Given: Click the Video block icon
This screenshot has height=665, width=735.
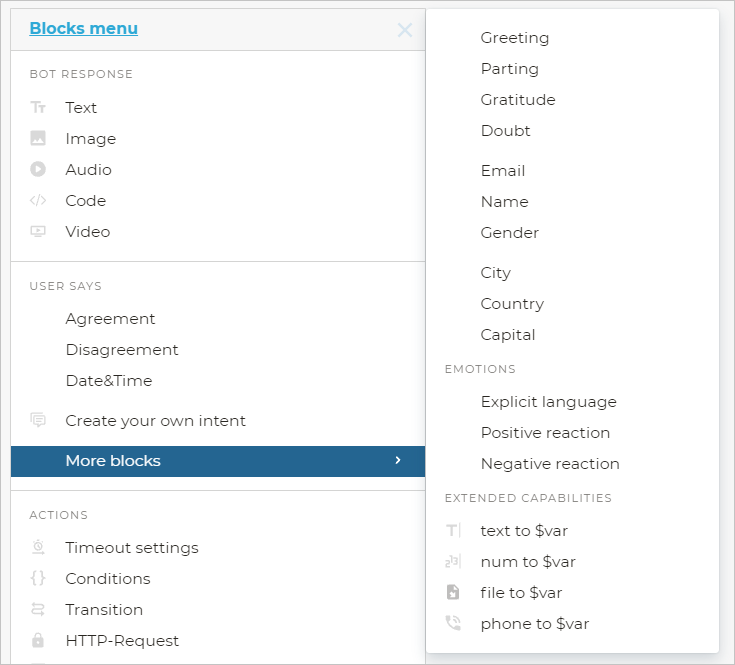Looking at the screenshot, I should coord(38,232).
